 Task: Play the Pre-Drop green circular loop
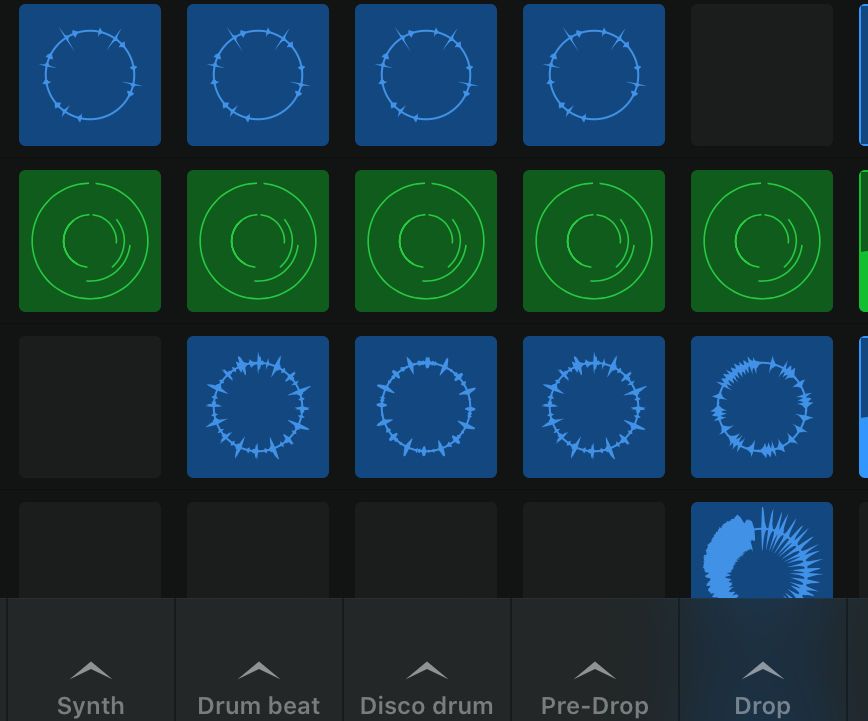click(594, 241)
